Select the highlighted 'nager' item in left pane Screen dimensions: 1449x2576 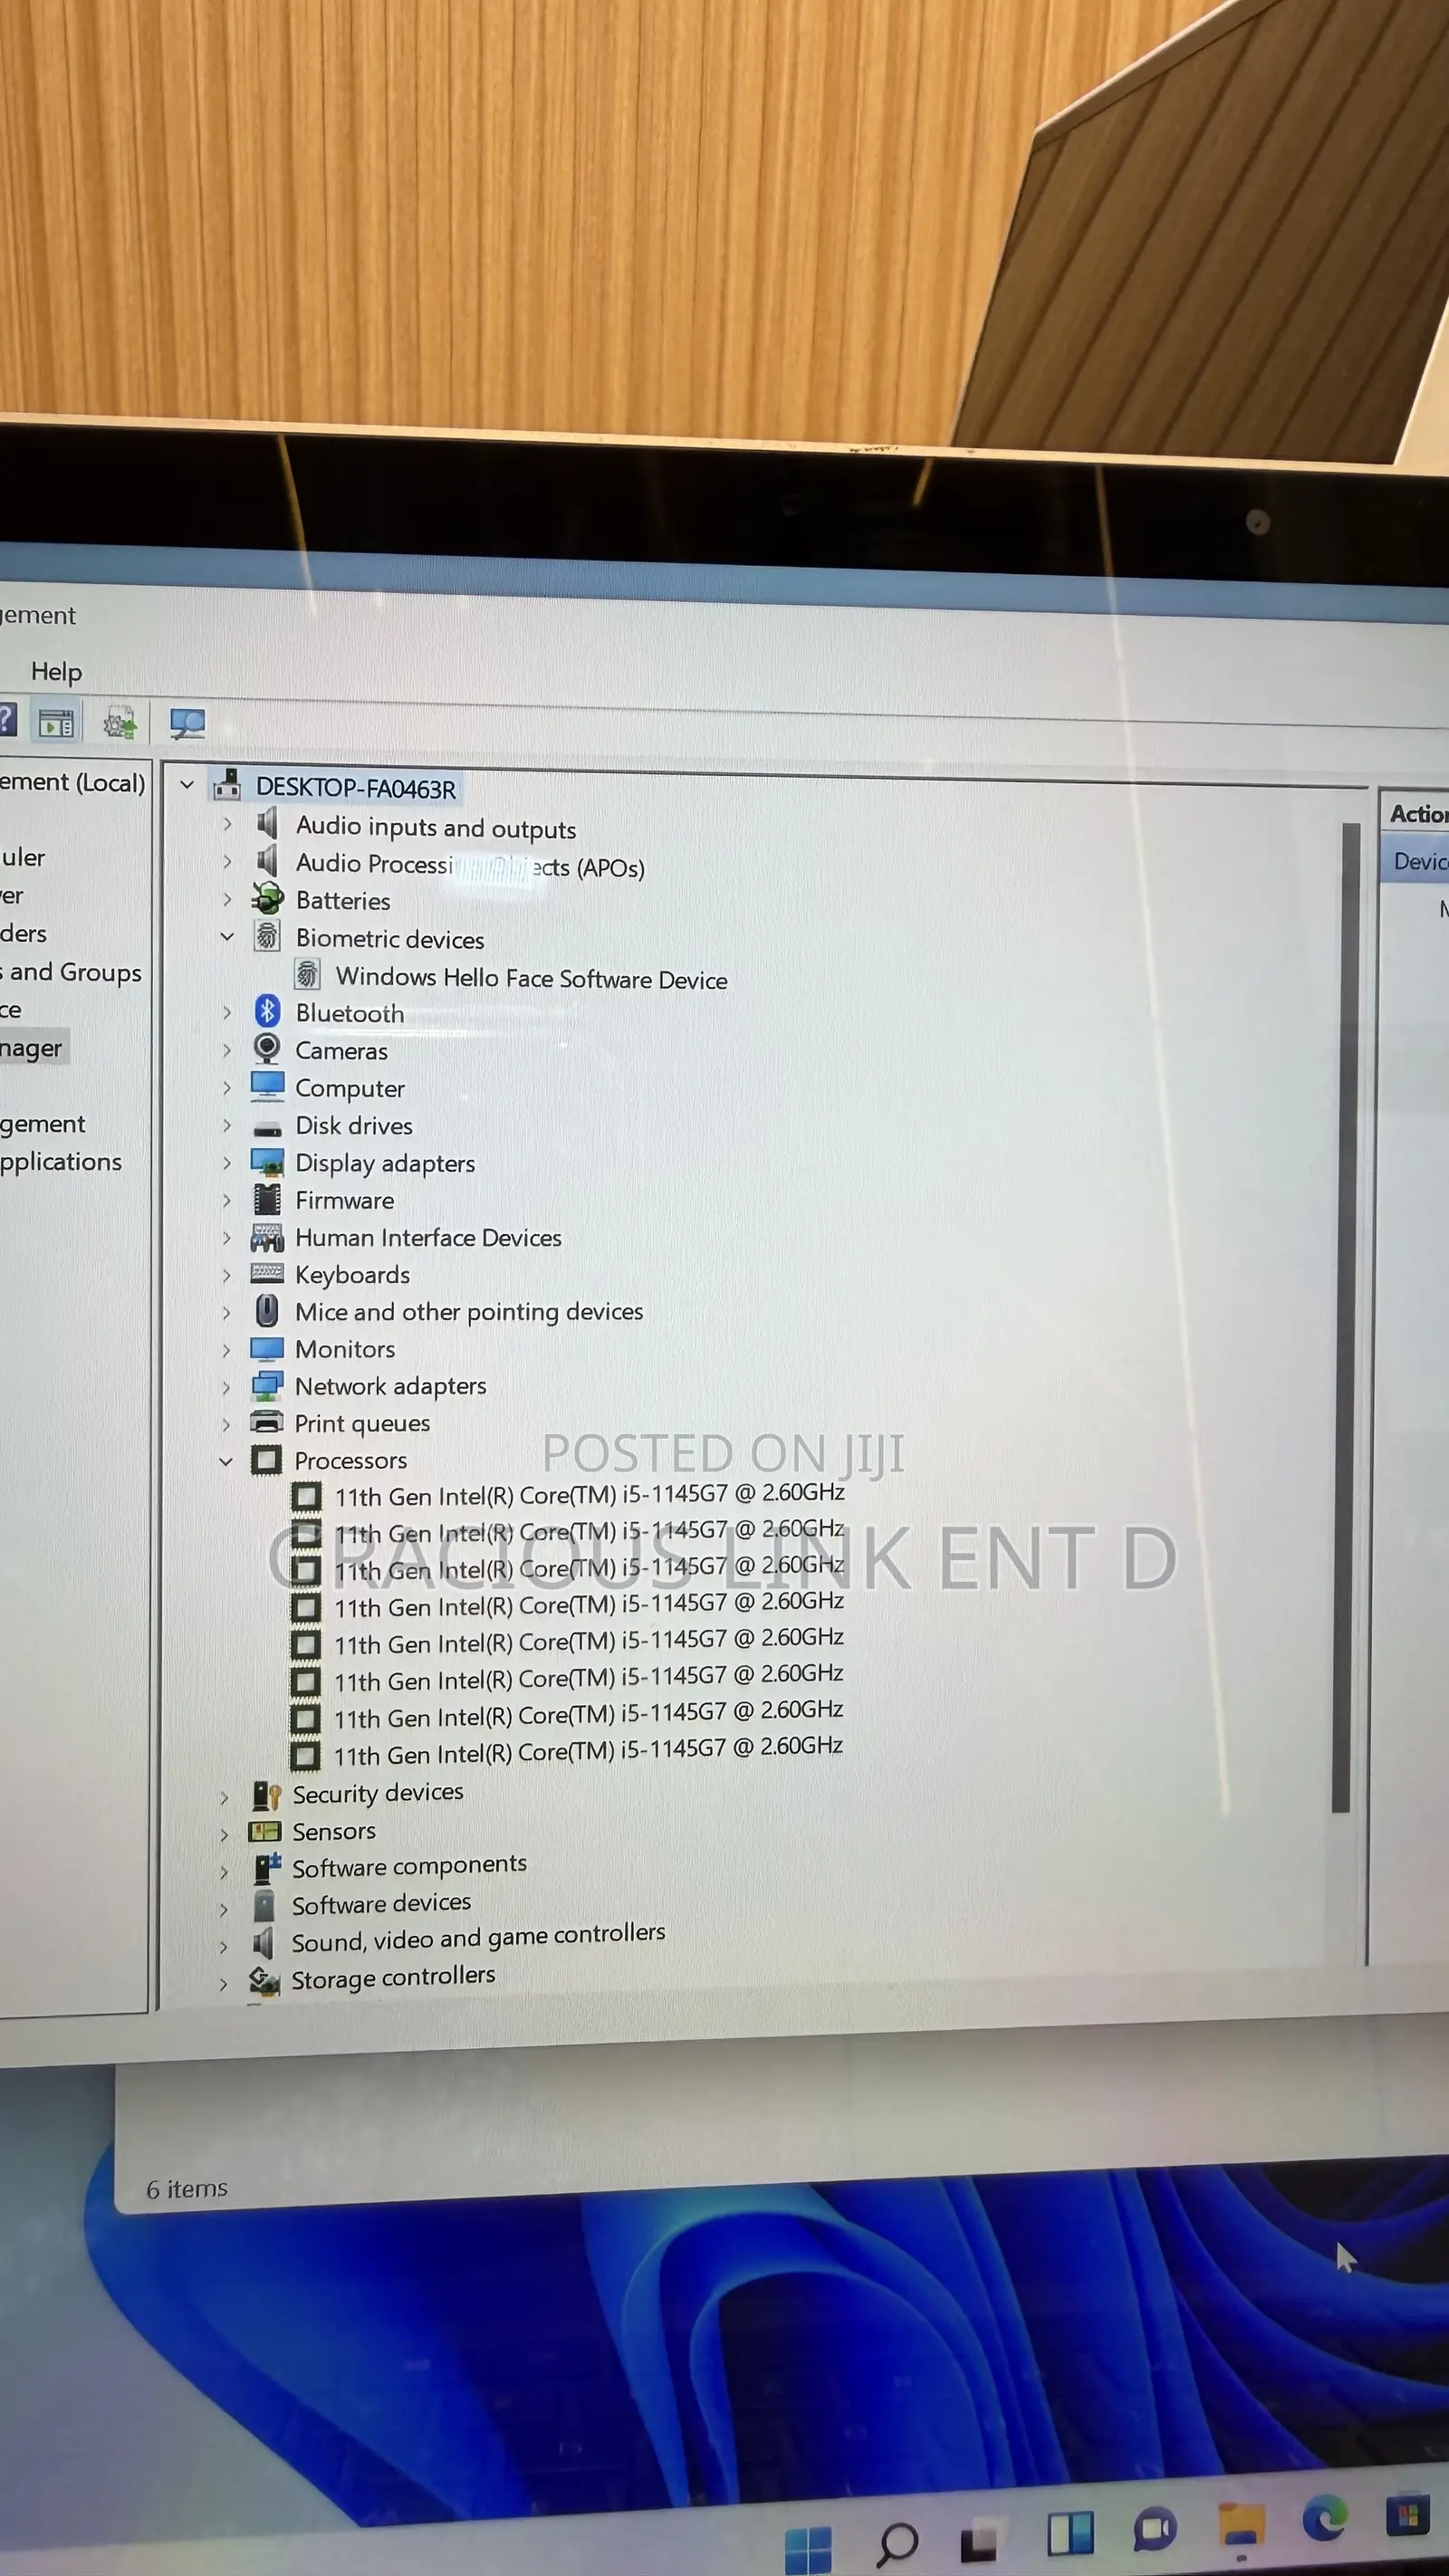click(33, 1048)
